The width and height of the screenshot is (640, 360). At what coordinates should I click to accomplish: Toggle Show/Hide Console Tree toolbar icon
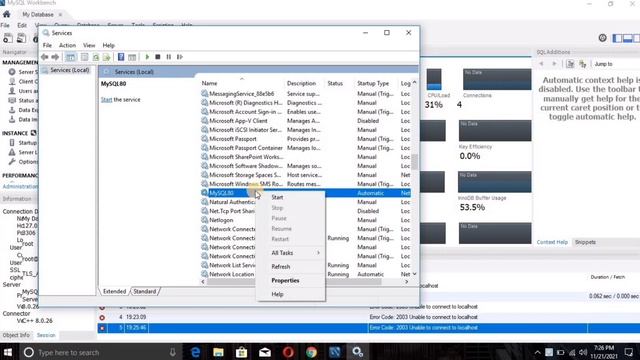pos(71,57)
